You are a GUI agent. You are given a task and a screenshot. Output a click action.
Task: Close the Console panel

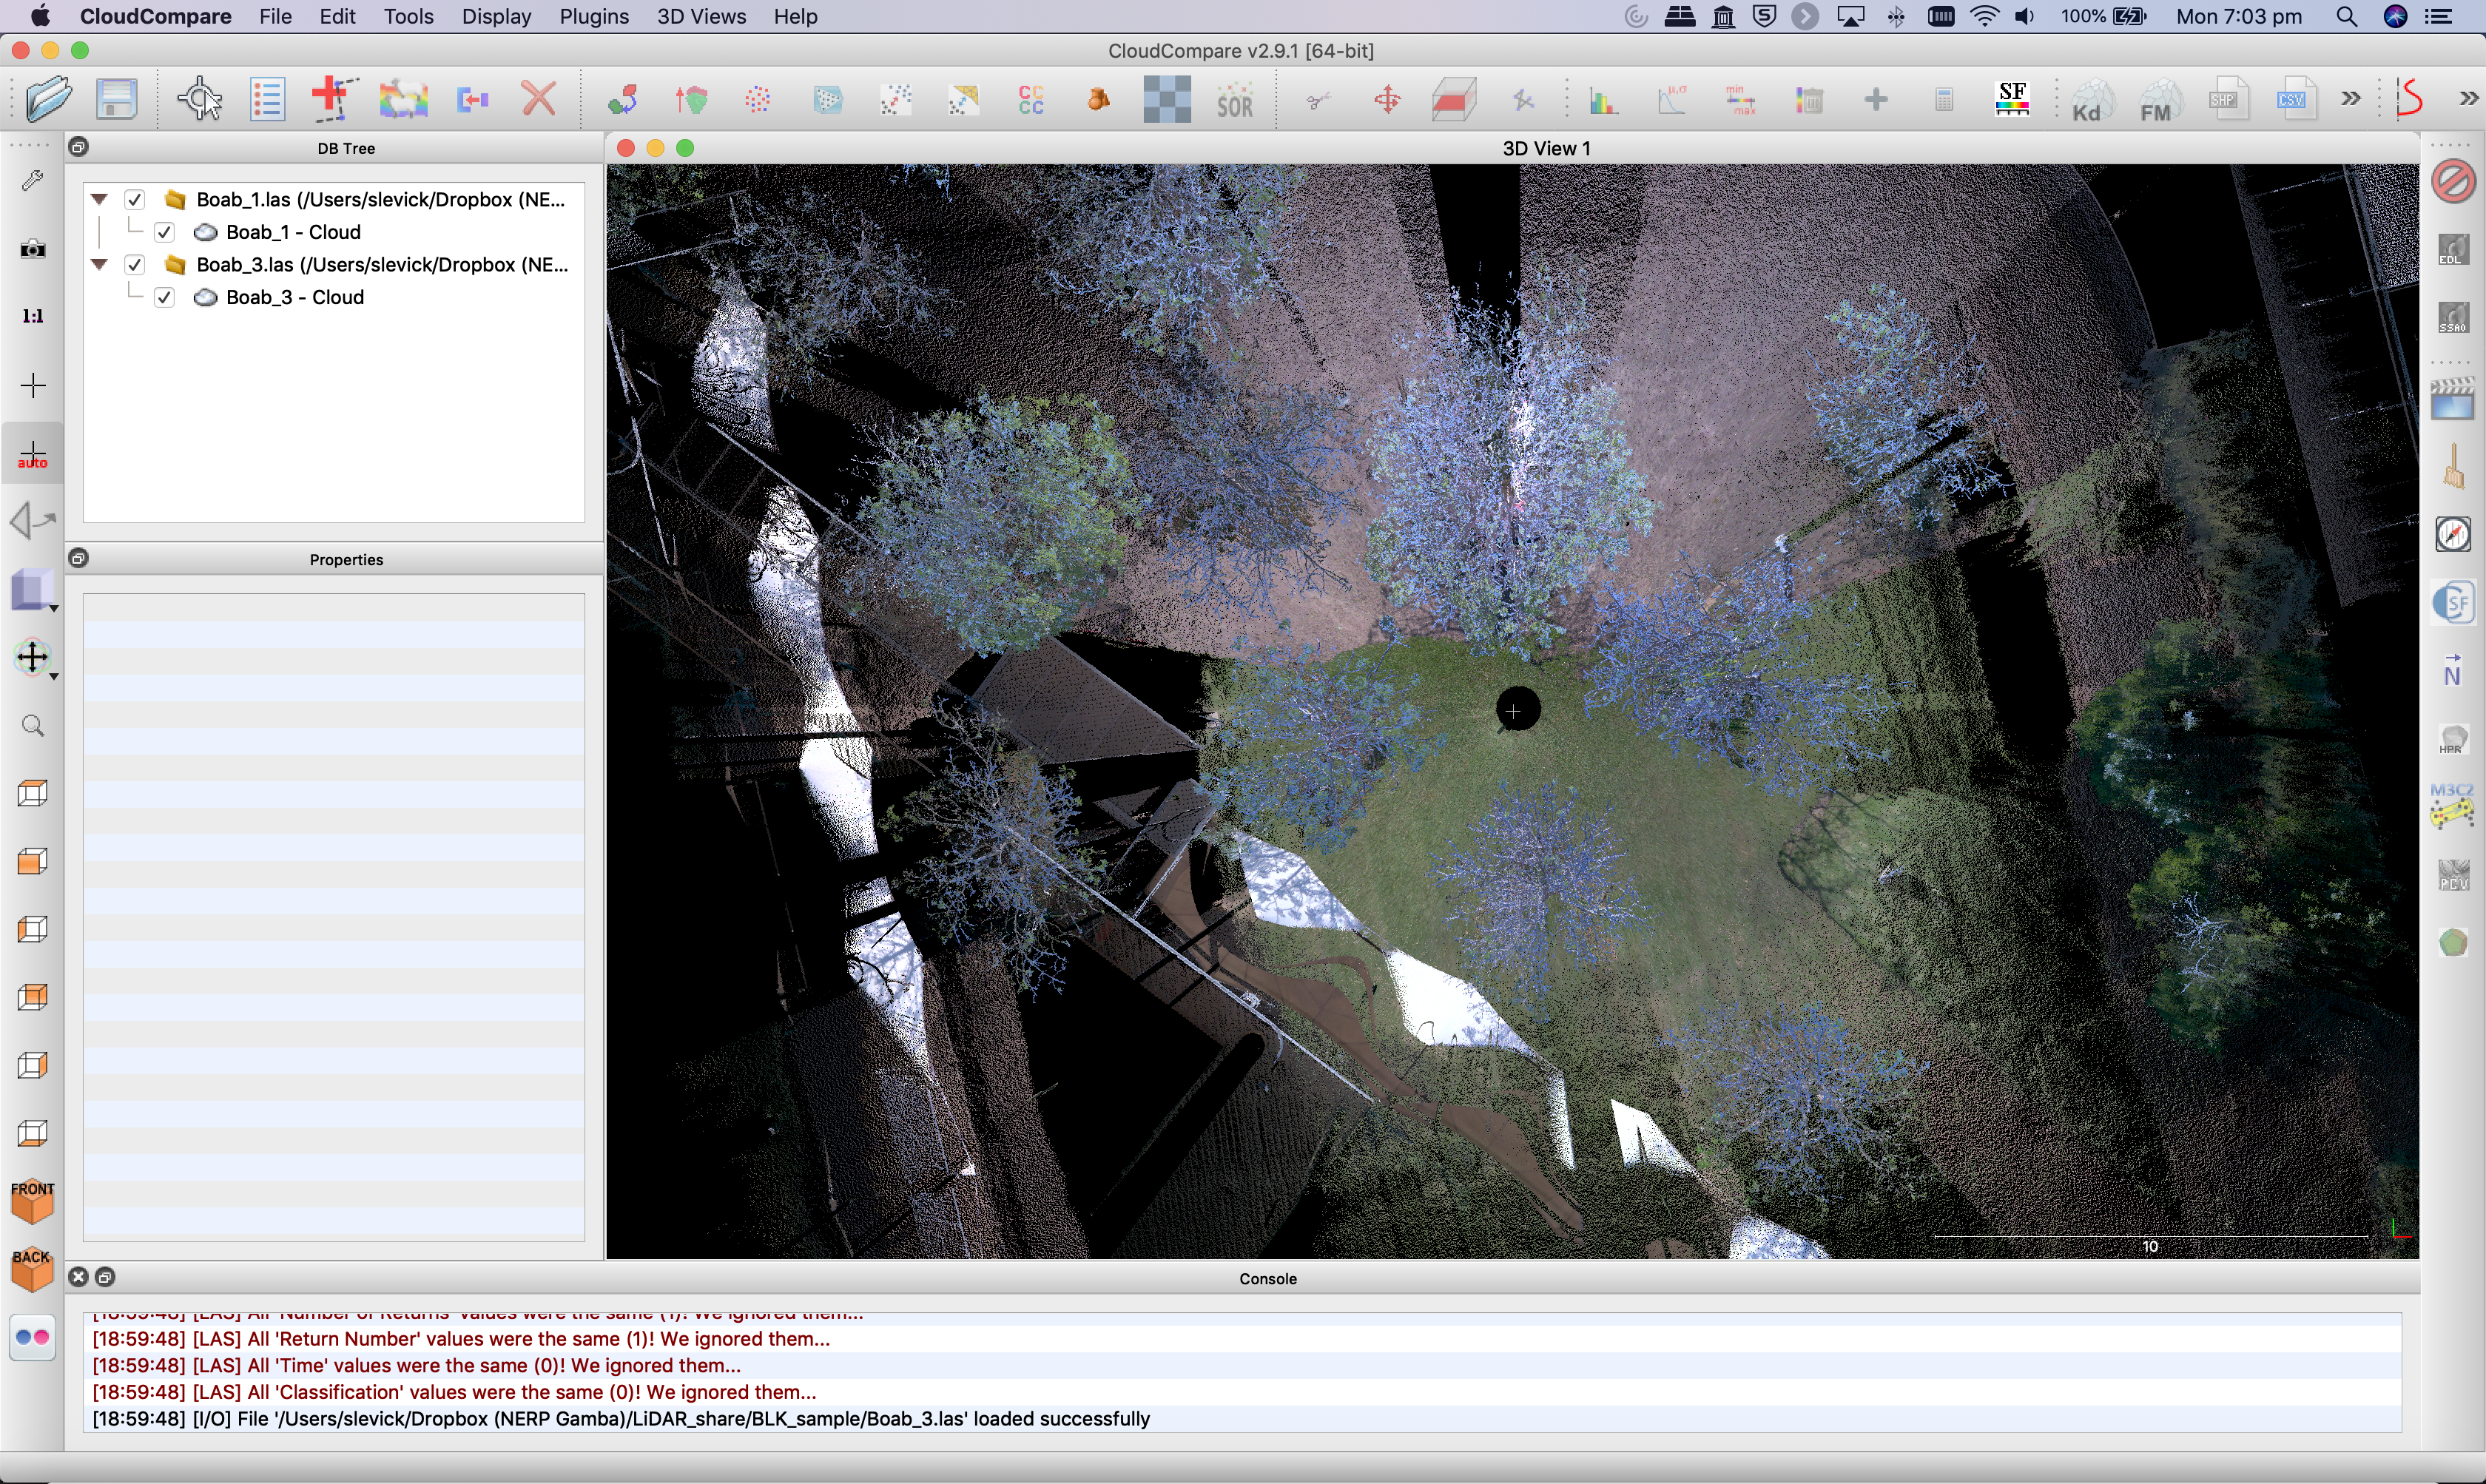tap(79, 1277)
